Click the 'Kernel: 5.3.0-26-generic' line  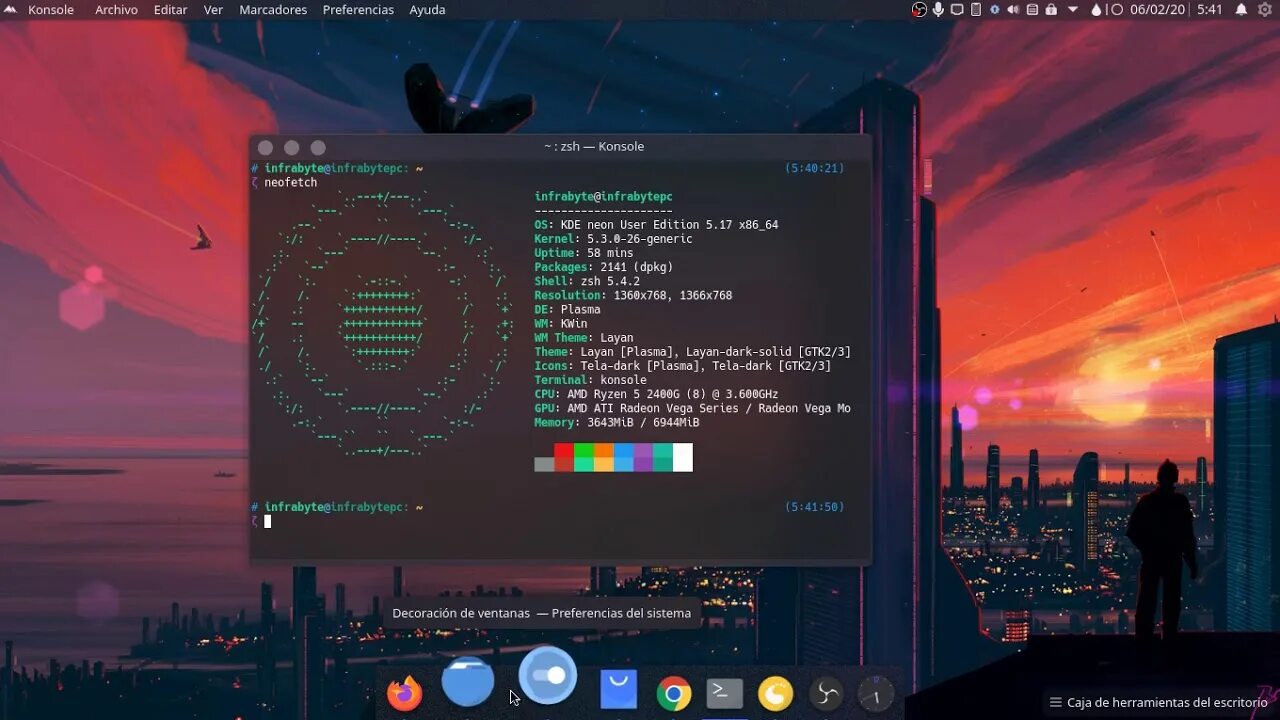(x=613, y=239)
